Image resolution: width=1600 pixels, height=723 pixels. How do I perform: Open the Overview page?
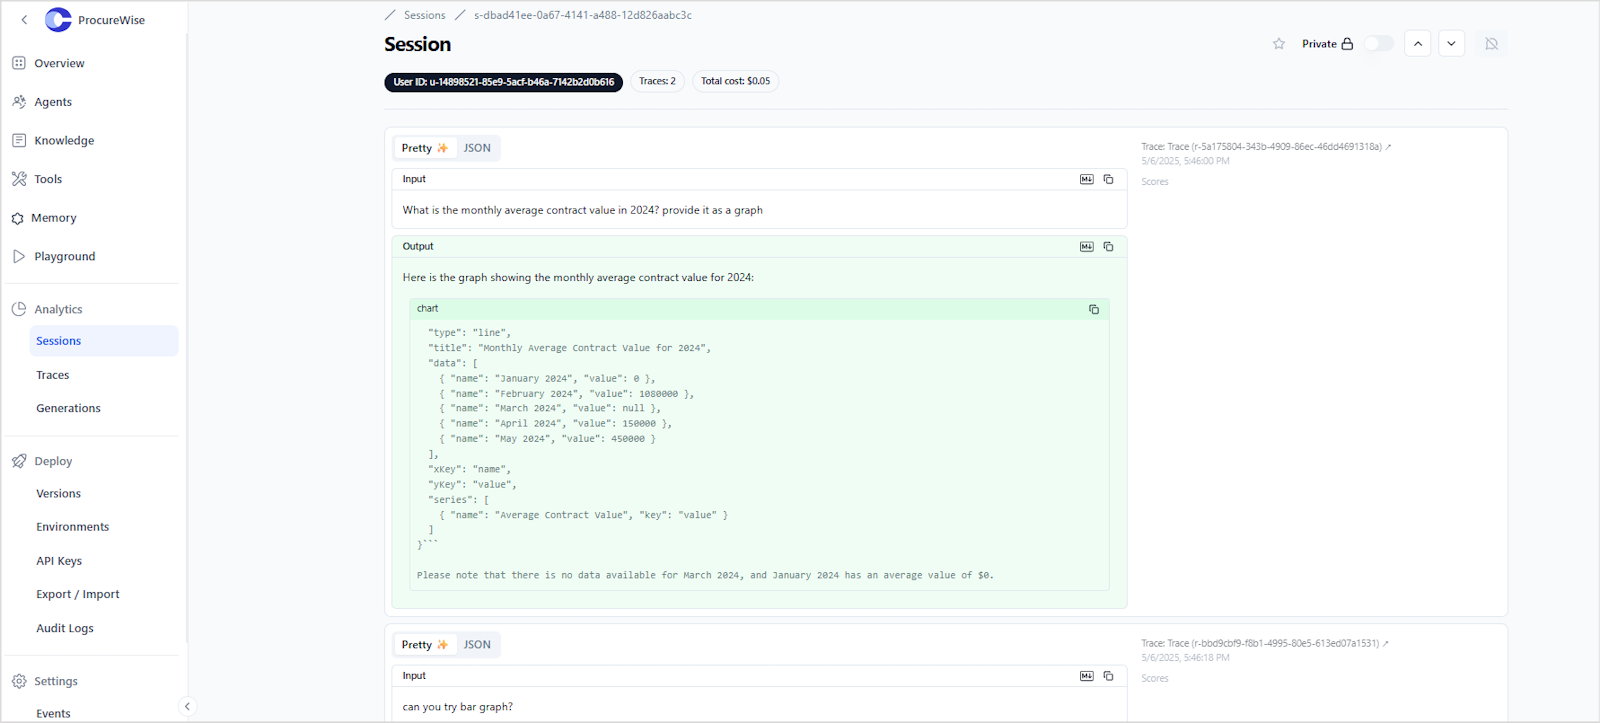[x=59, y=63]
